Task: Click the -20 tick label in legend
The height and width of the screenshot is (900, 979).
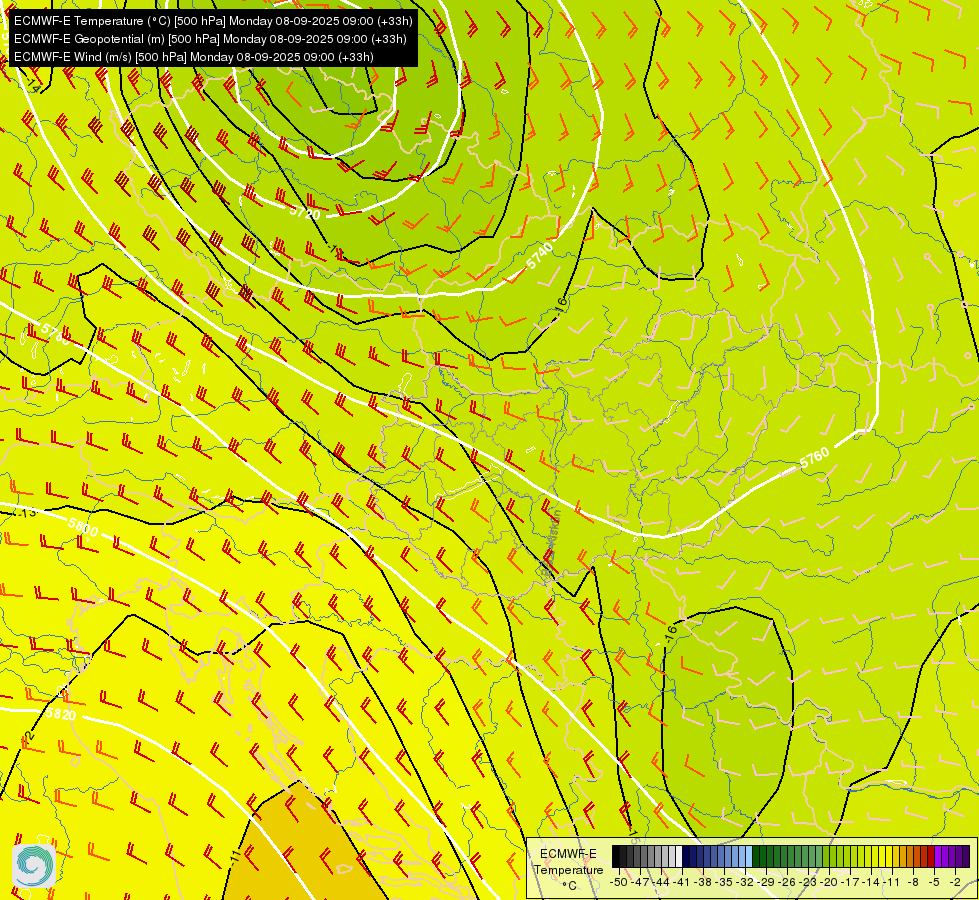Action: tap(829, 883)
